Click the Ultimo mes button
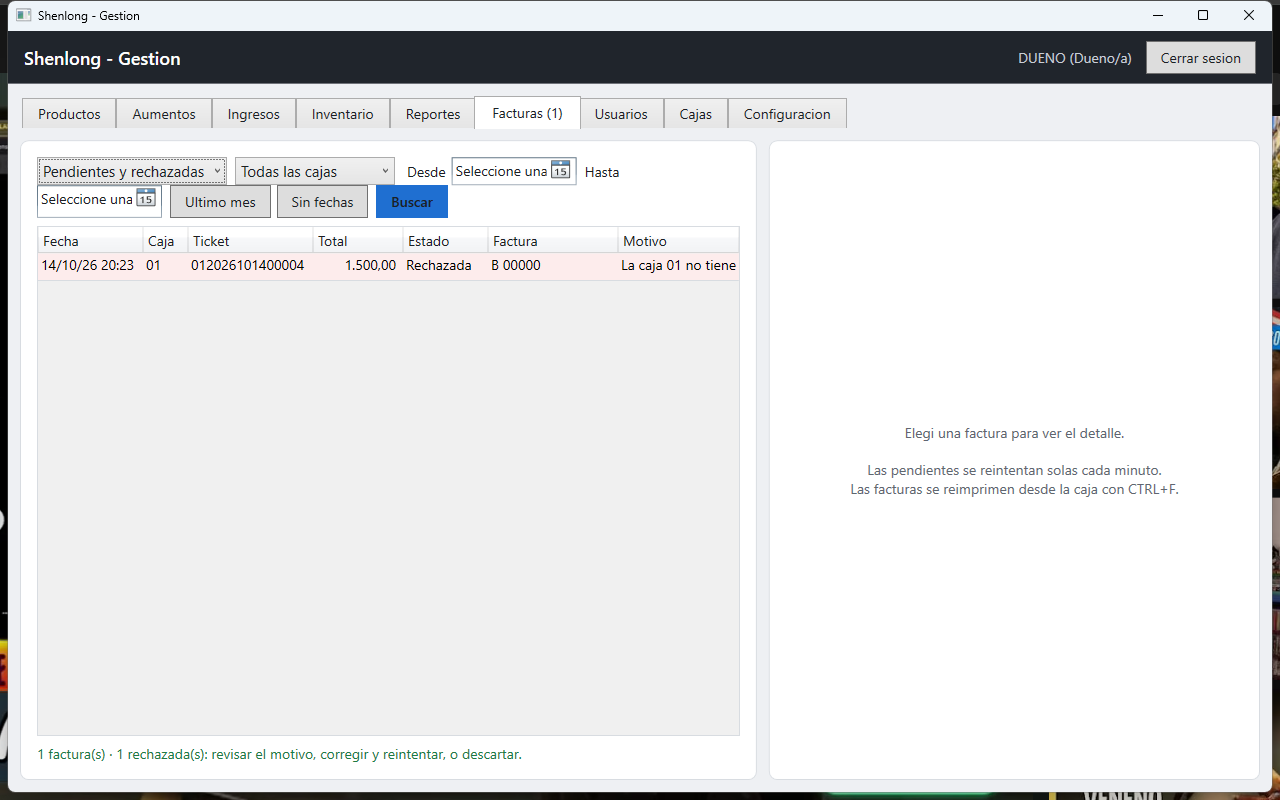Viewport: 1280px width, 800px height. 220,201
